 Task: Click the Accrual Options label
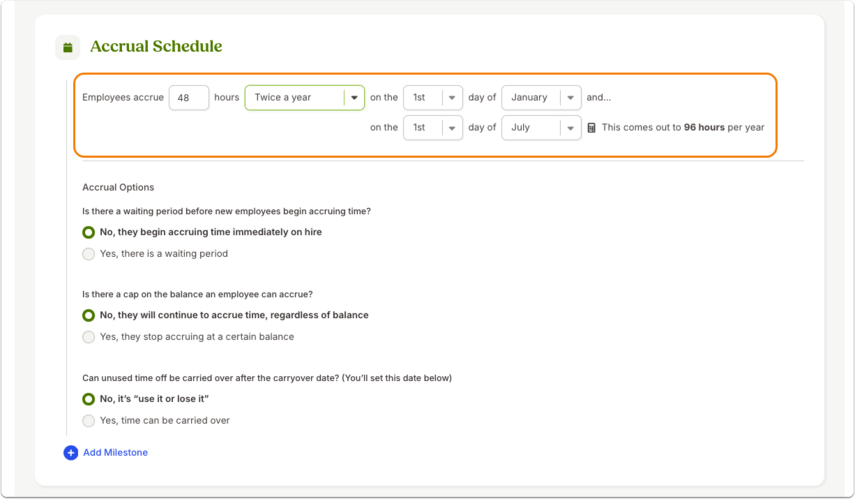(x=118, y=187)
